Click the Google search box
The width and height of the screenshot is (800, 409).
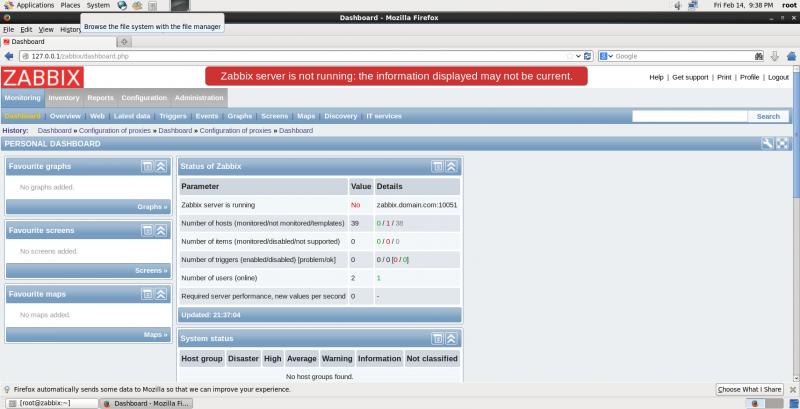[684, 56]
